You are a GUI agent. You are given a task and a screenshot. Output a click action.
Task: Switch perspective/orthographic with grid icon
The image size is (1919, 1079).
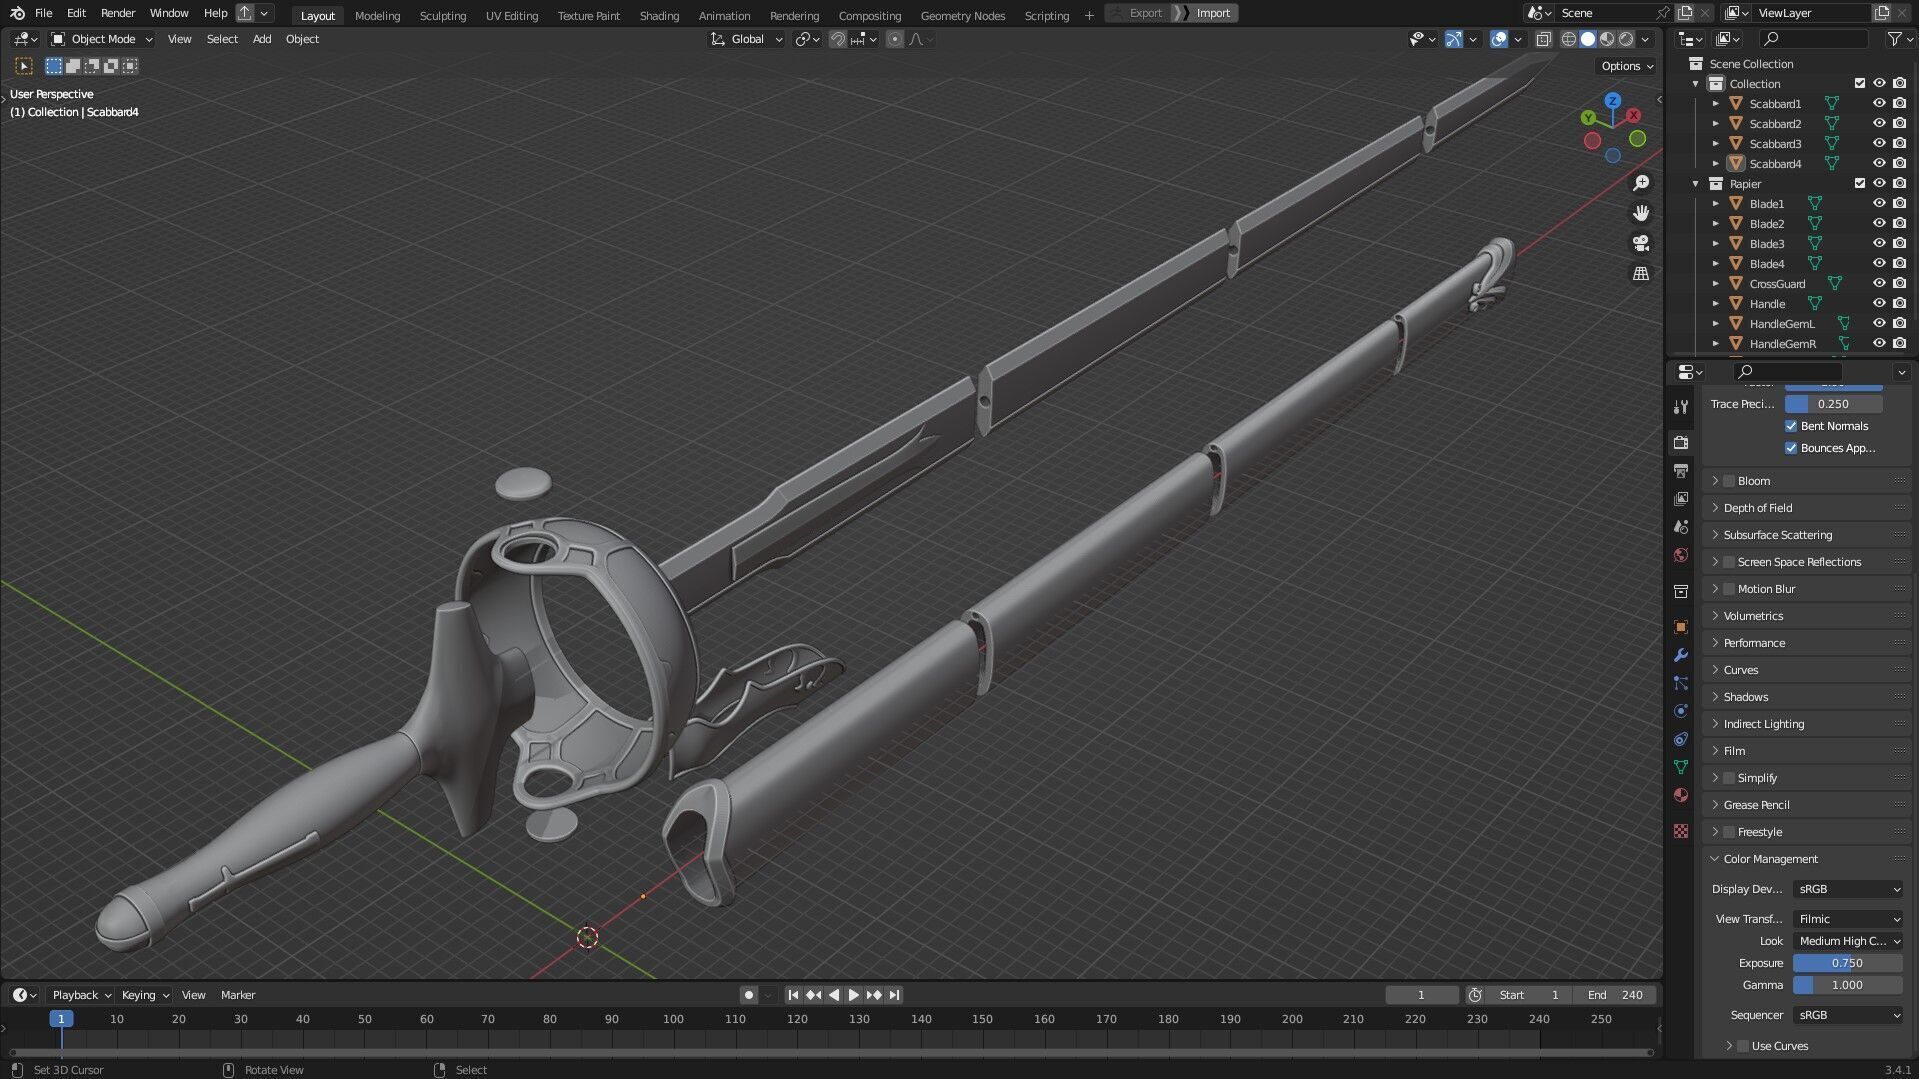click(1641, 273)
